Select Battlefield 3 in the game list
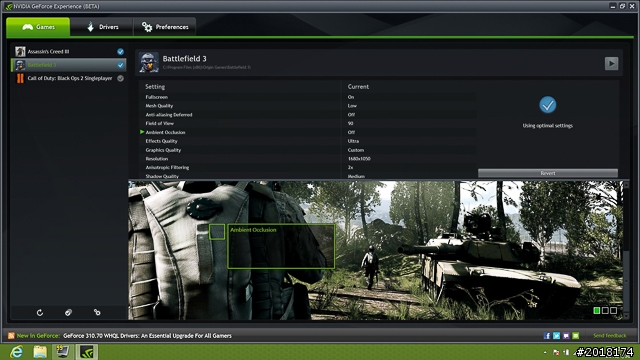The height and width of the screenshot is (360, 640). [69, 65]
